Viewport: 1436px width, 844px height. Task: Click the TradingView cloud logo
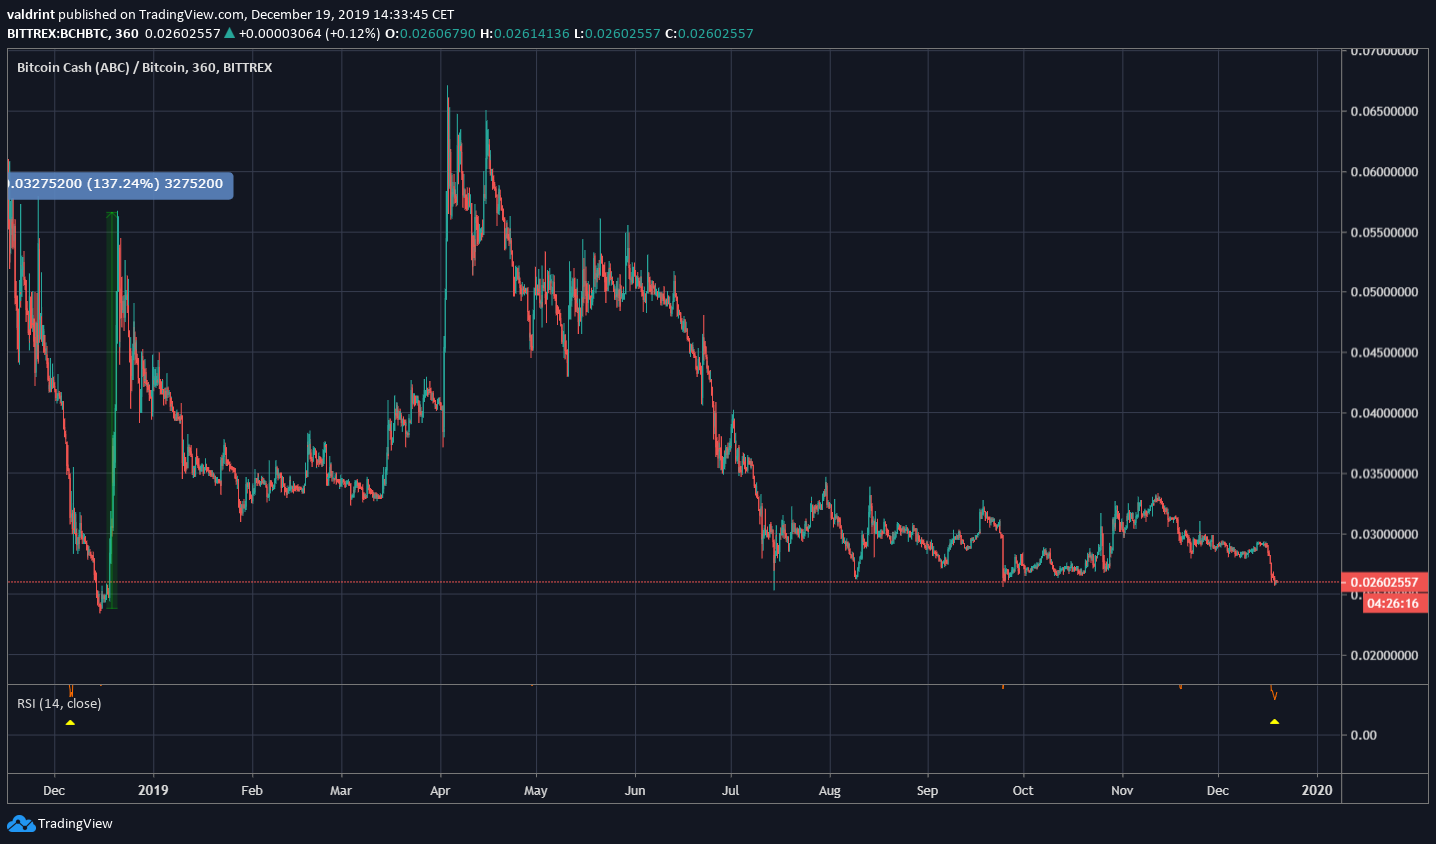[x=21, y=823]
